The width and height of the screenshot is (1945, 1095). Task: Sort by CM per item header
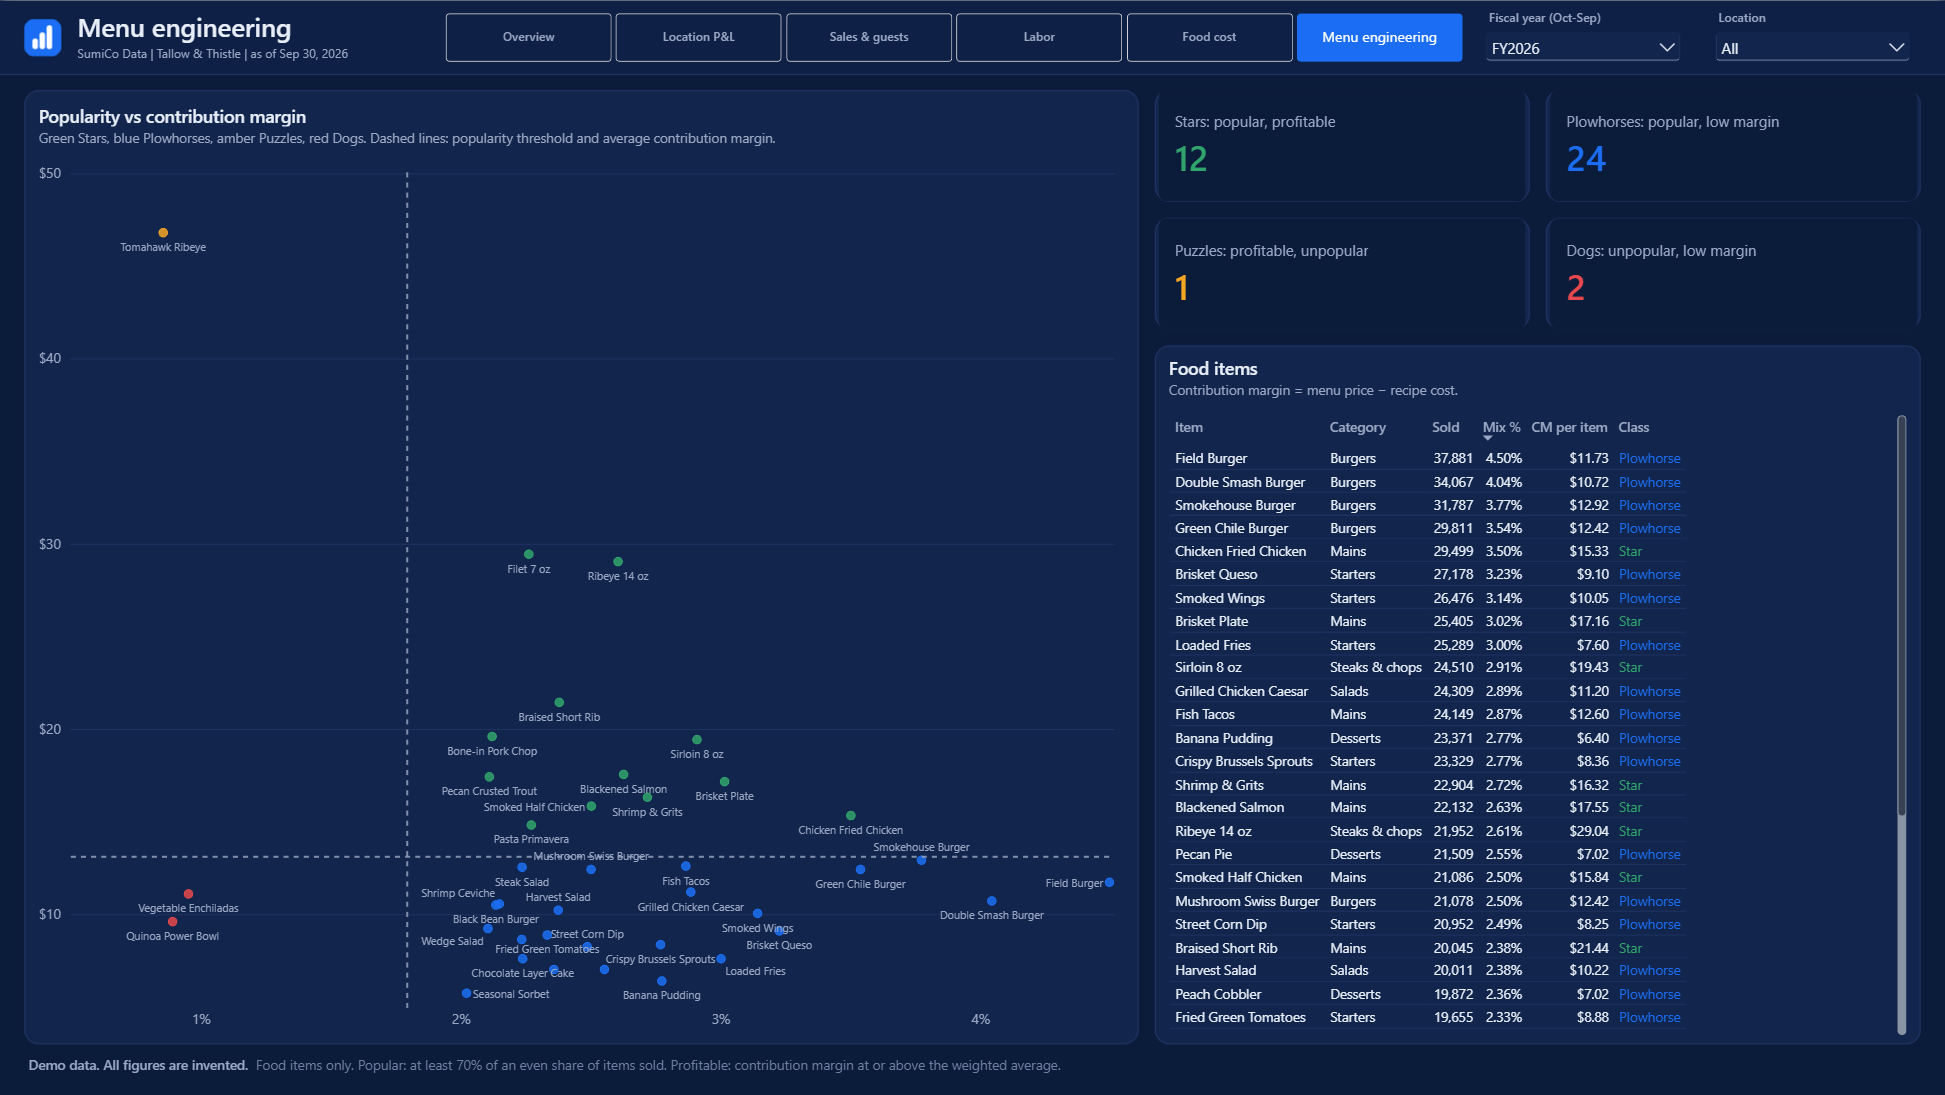tap(1569, 427)
